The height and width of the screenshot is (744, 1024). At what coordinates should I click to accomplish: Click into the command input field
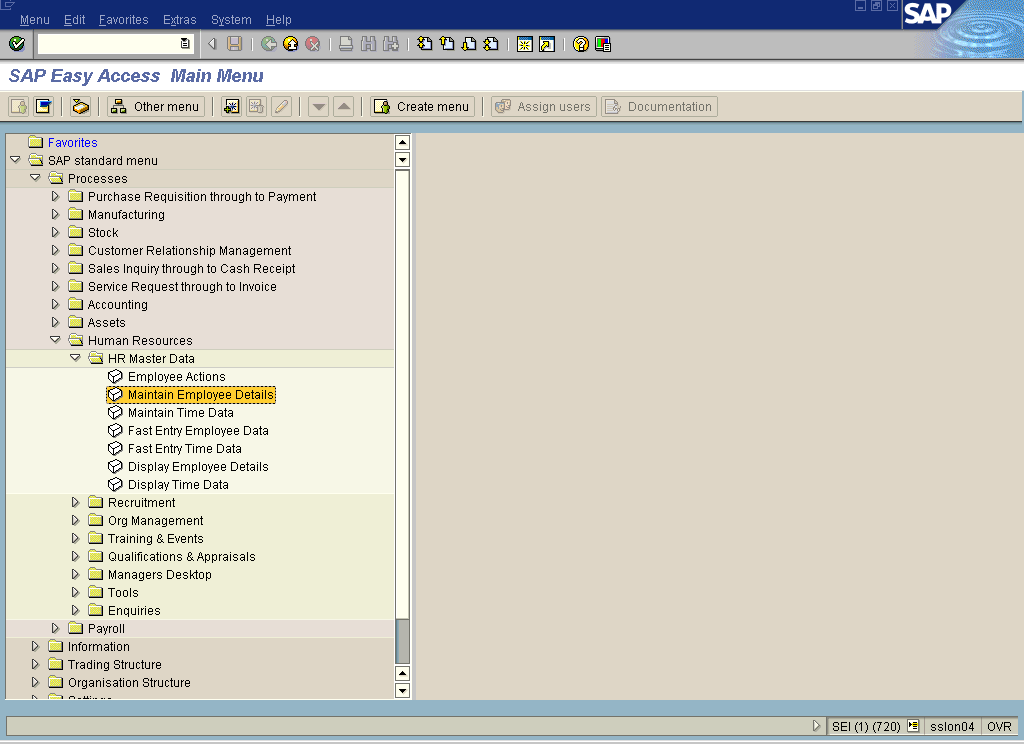tap(108, 44)
